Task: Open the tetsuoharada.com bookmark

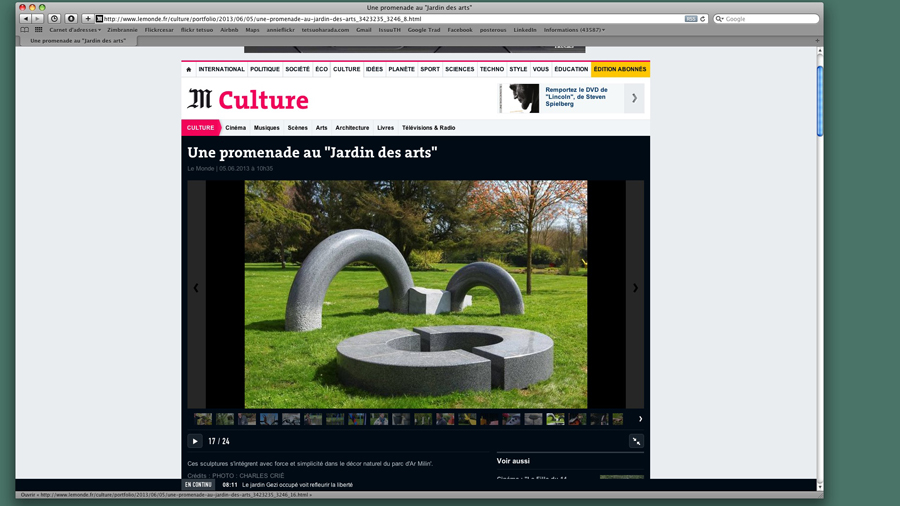Action: point(325,30)
